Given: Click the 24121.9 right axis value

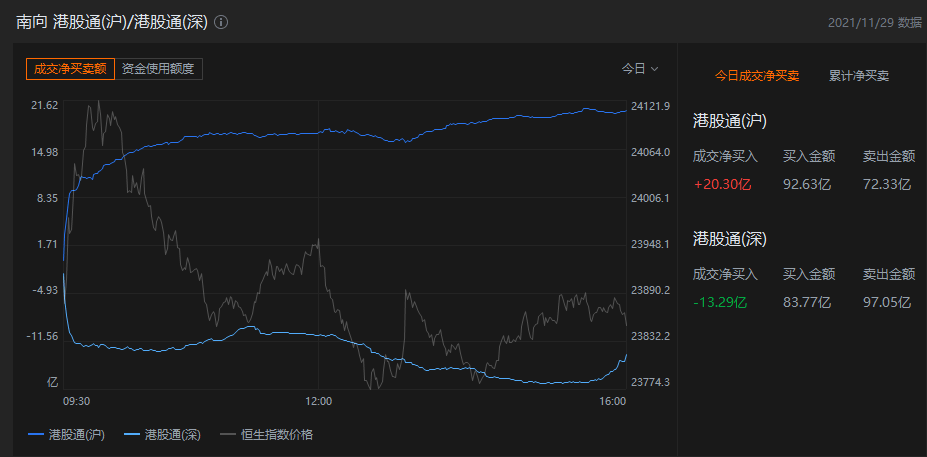Looking at the screenshot, I should point(650,106).
